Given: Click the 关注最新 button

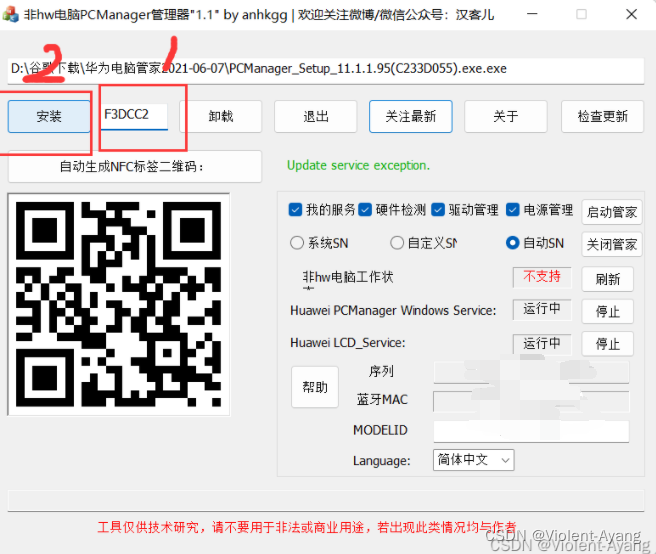Looking at the screenshot, I should pyautogui.click(x=410, y=116).
